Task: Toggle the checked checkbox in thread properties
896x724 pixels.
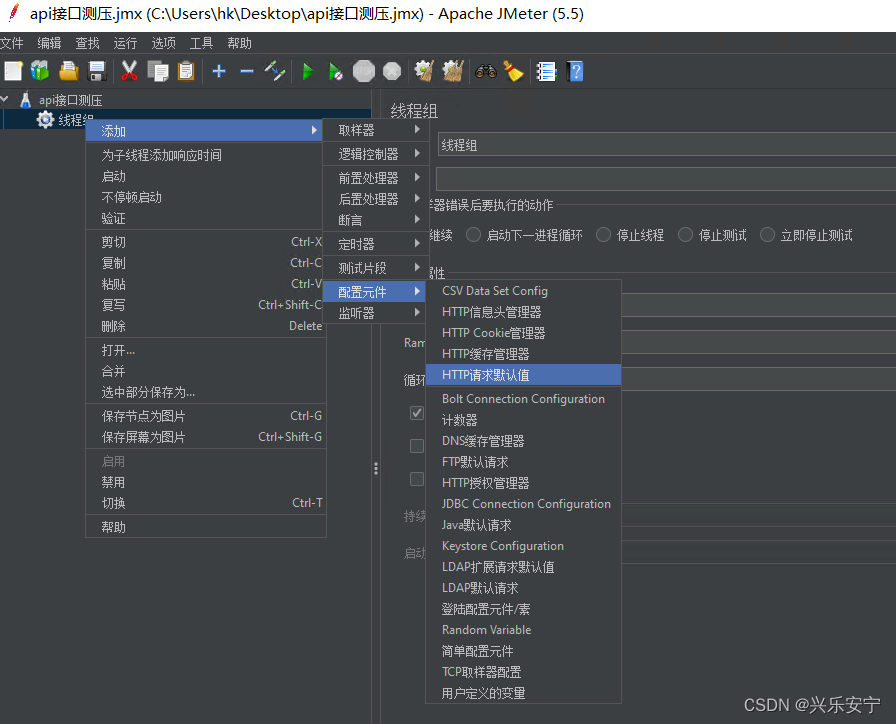Action: click(x=417, y=413)
